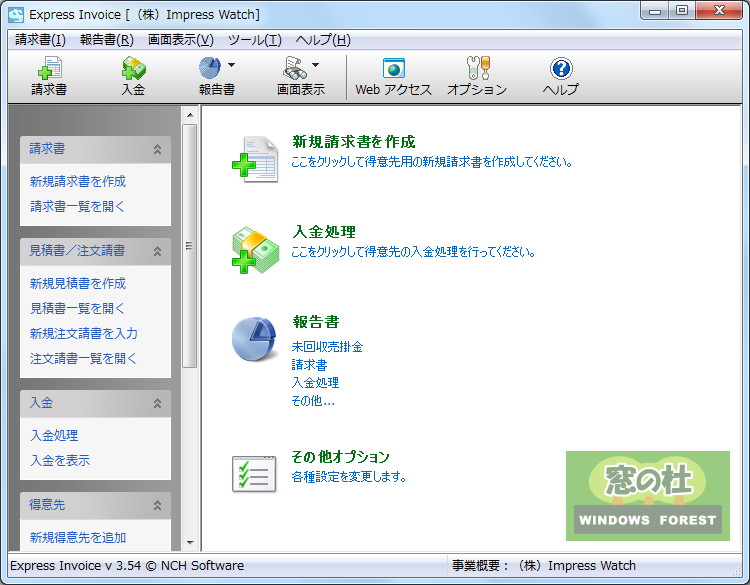Click sidebar link 見積書一覧を開く
This screenshot has height=585, width=750.
(x=77, y=308)
